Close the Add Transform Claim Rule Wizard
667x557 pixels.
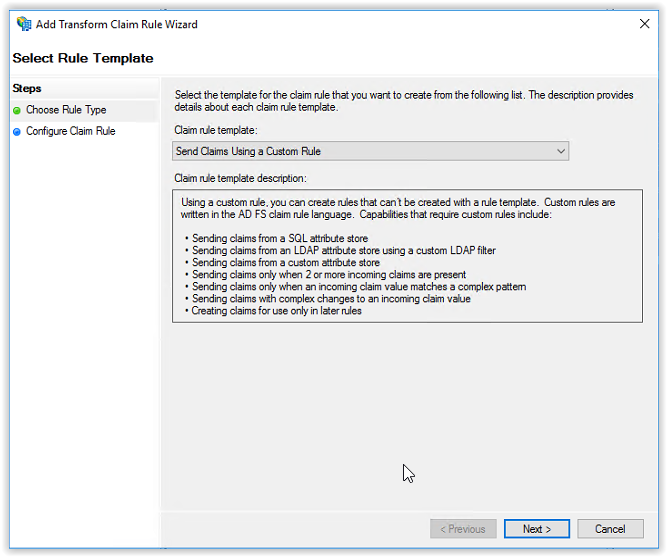point(644,24)
